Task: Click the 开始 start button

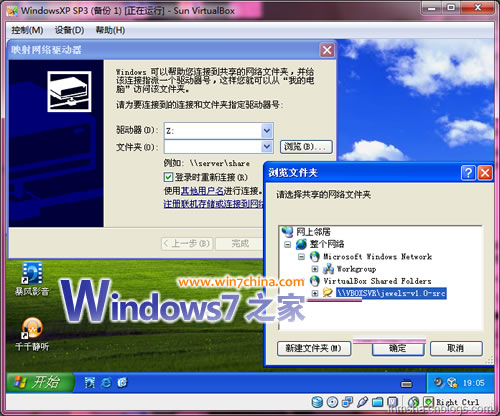Action: pyautogui.click(x=40, y=382)
